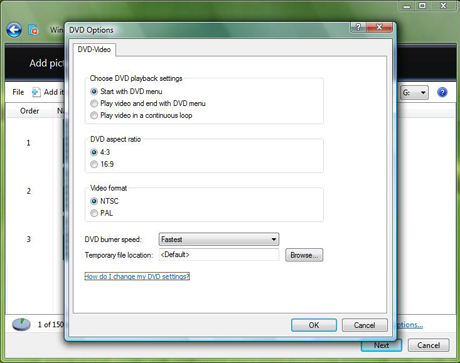This screenshot has height=363, width=460.
Task: Click the Add items icon in toolbar
Action: pos(36,92)
